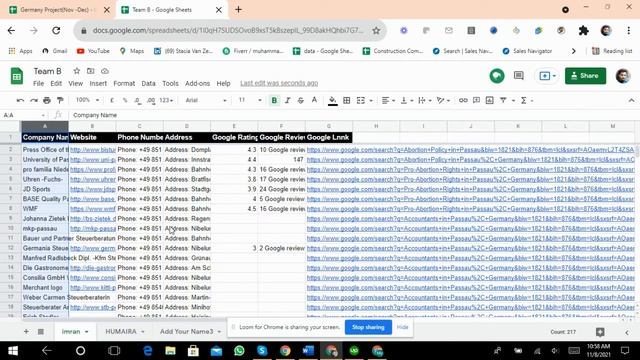This screenshot has width=640, height=360.
Task: Click the Insert chart icon
Action: click(489, 100)
